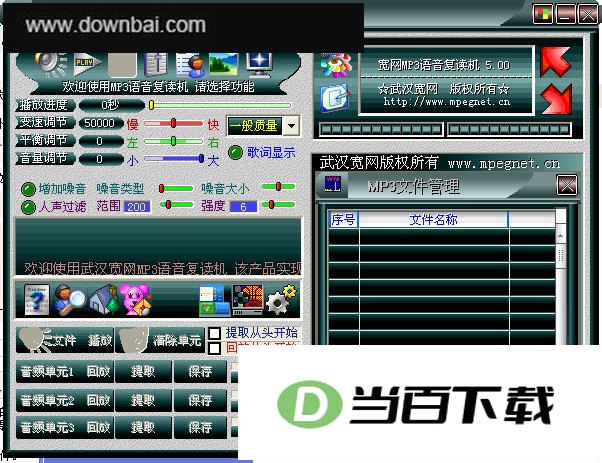Click the 范围 value field showing 200
The width and height of the screenshot is (602, 463).
tap(136, 207)
